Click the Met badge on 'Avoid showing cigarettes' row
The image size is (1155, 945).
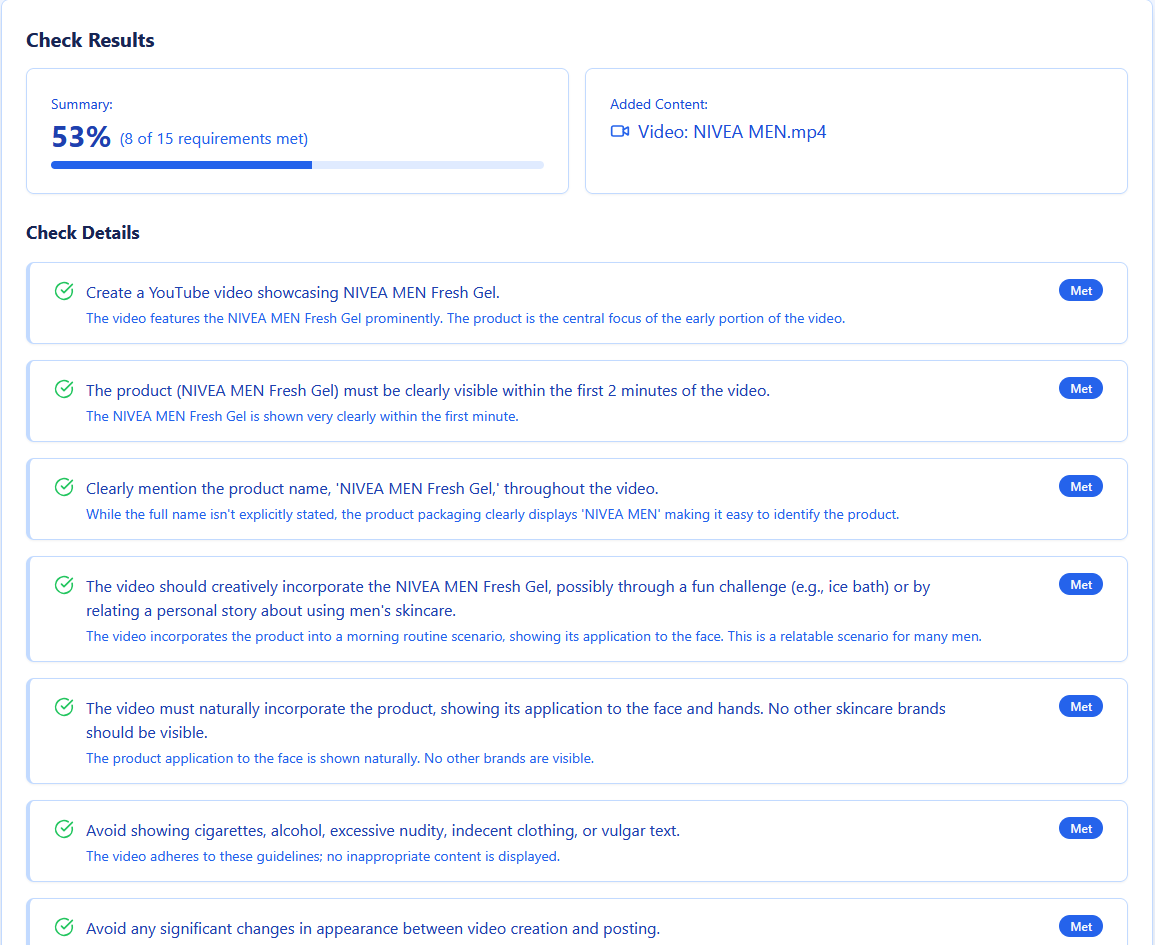pyautogui.click(x=1081, y=829)
